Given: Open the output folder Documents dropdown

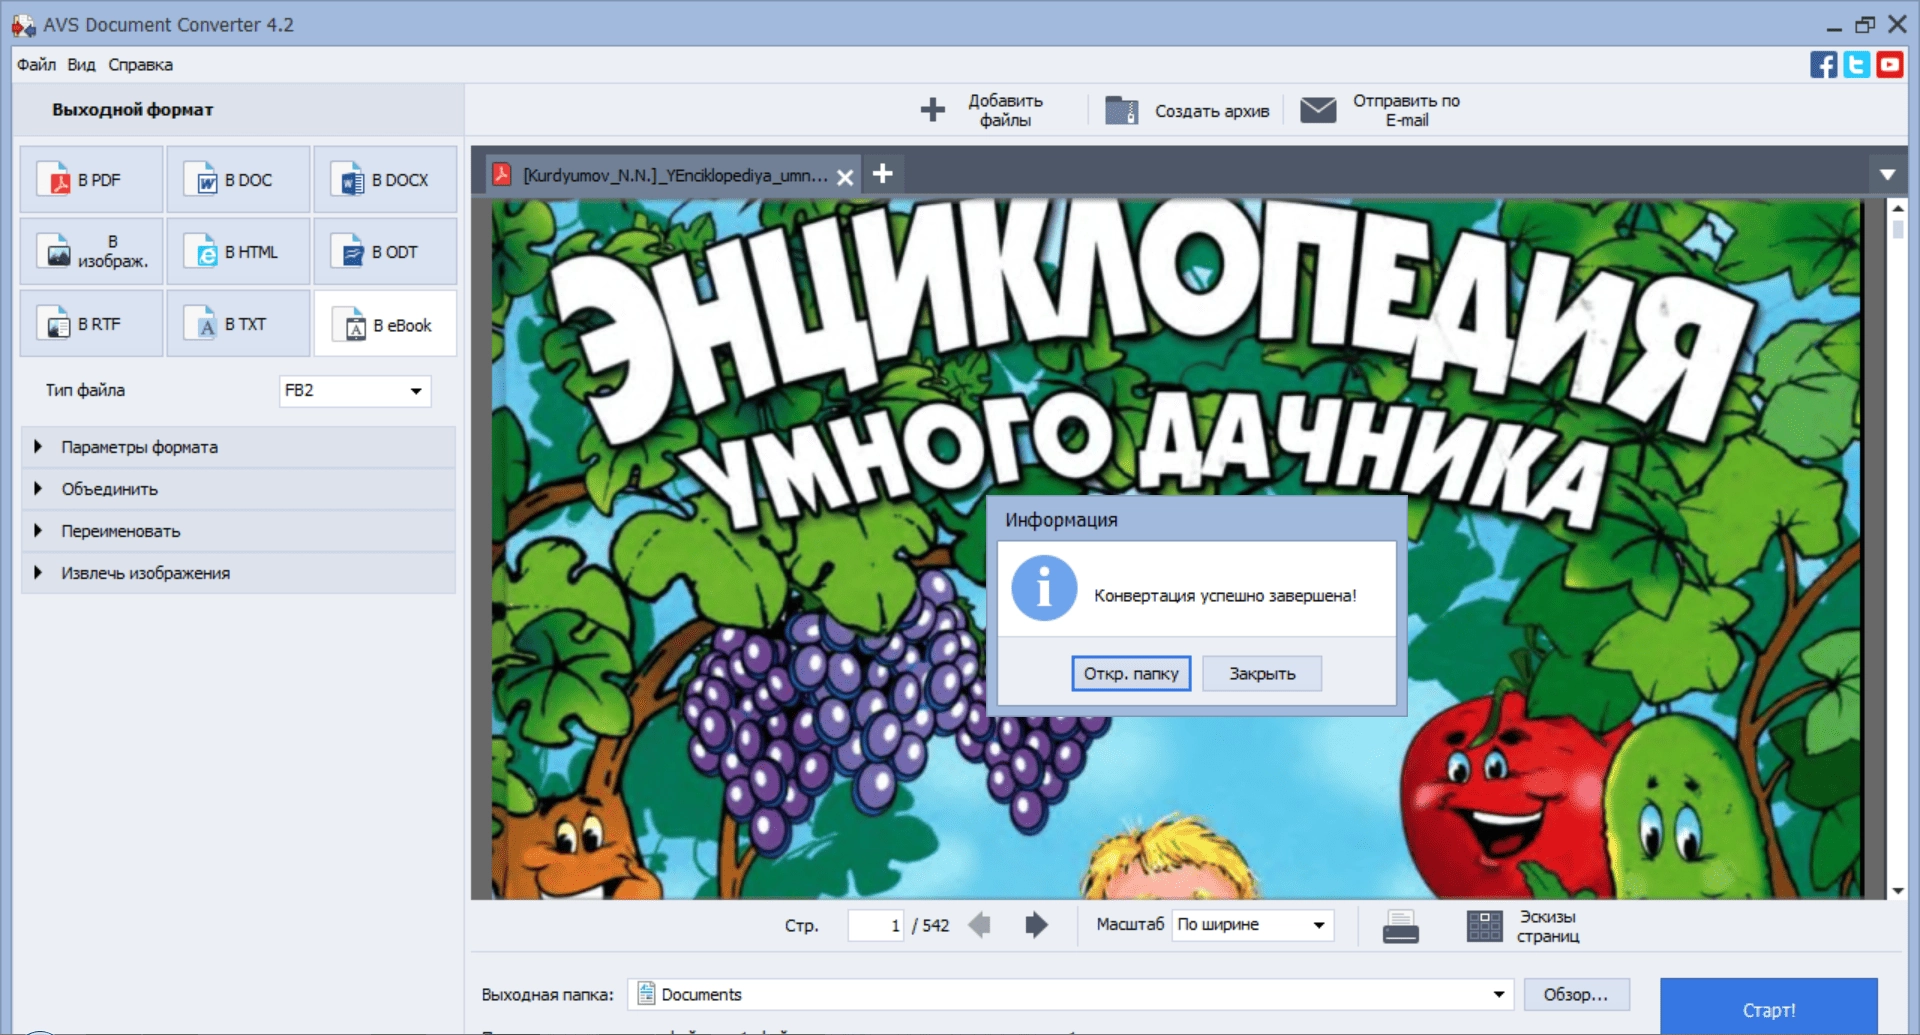Looking at the screenshot, I should (1070, 994).
